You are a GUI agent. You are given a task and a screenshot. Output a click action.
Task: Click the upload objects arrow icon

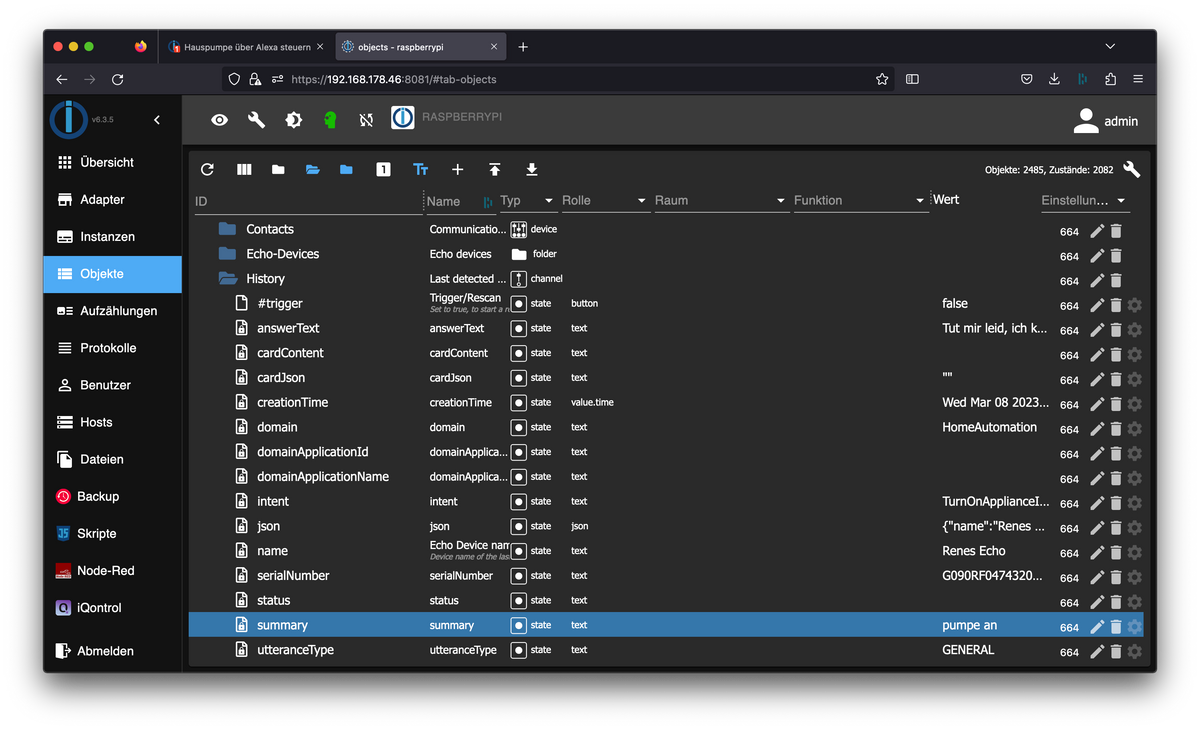494,170
